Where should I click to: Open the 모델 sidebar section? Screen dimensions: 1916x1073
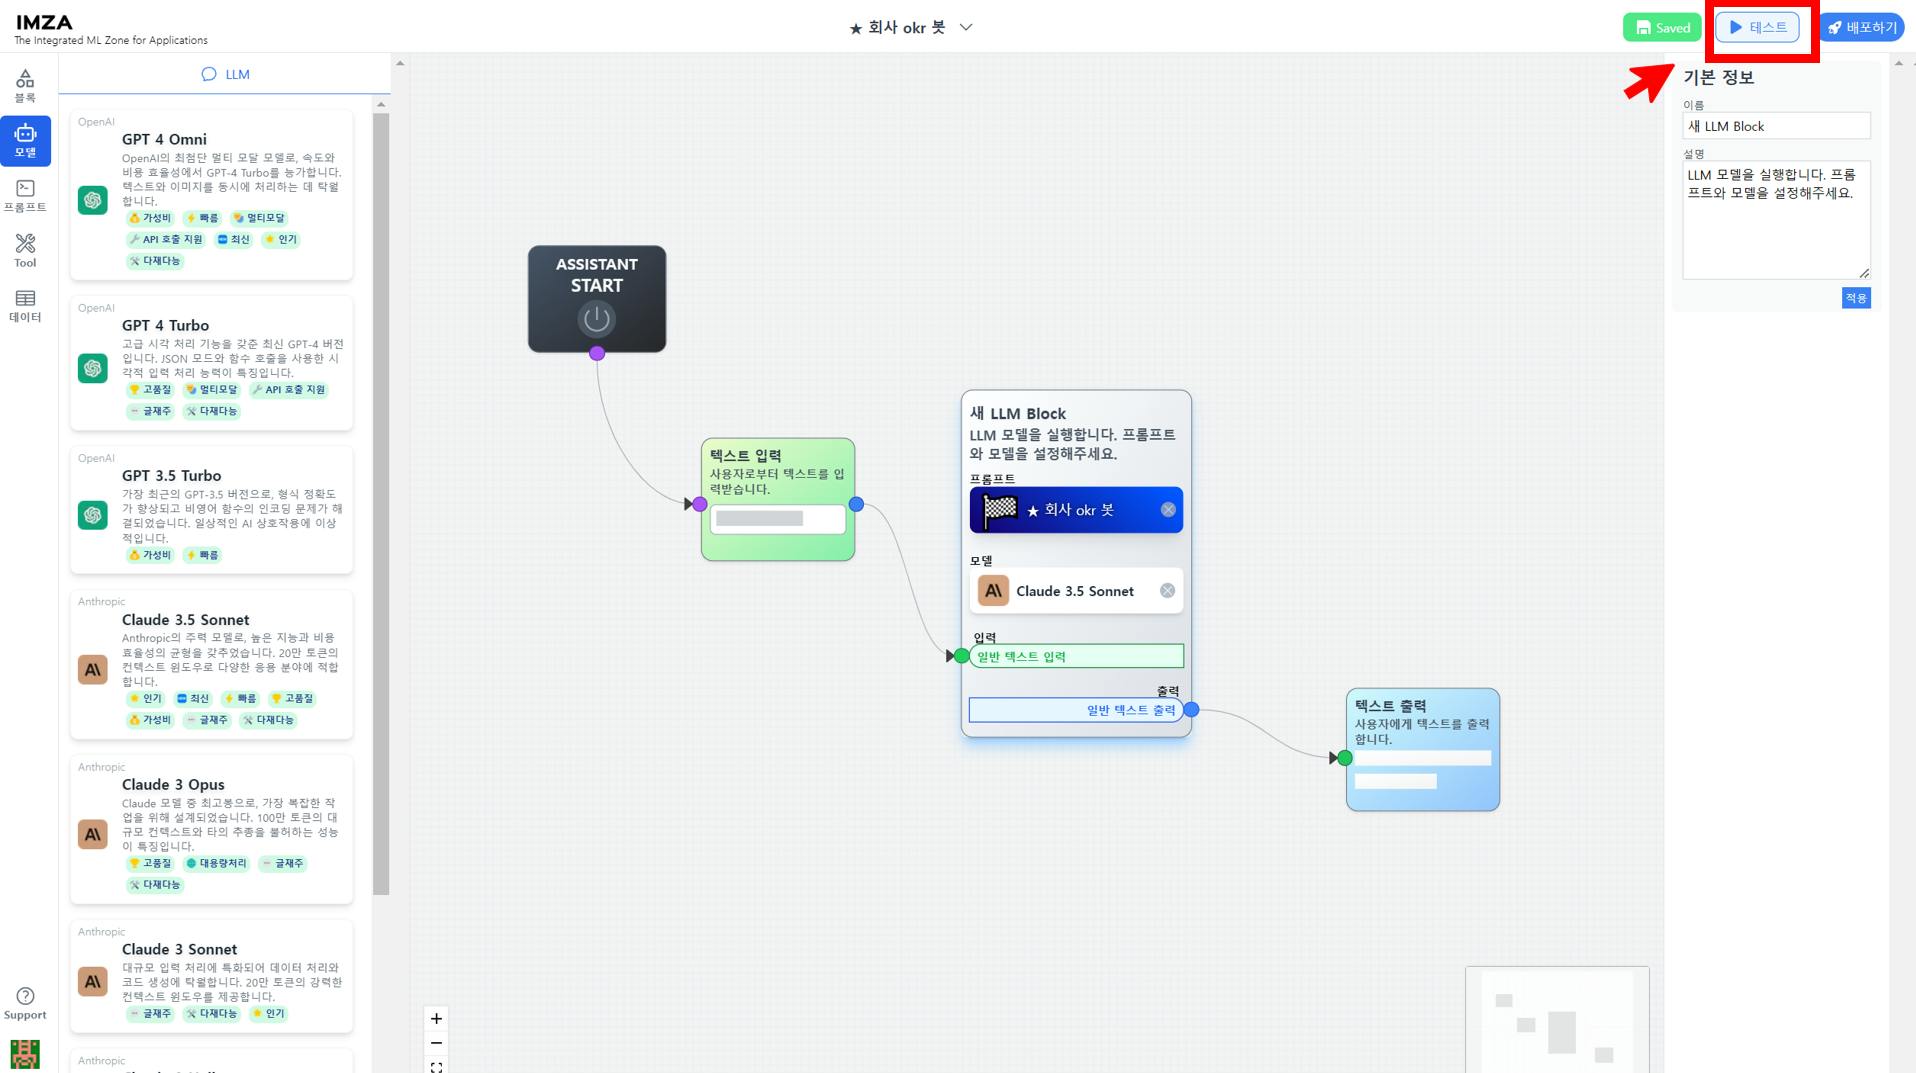pos(25,141)
